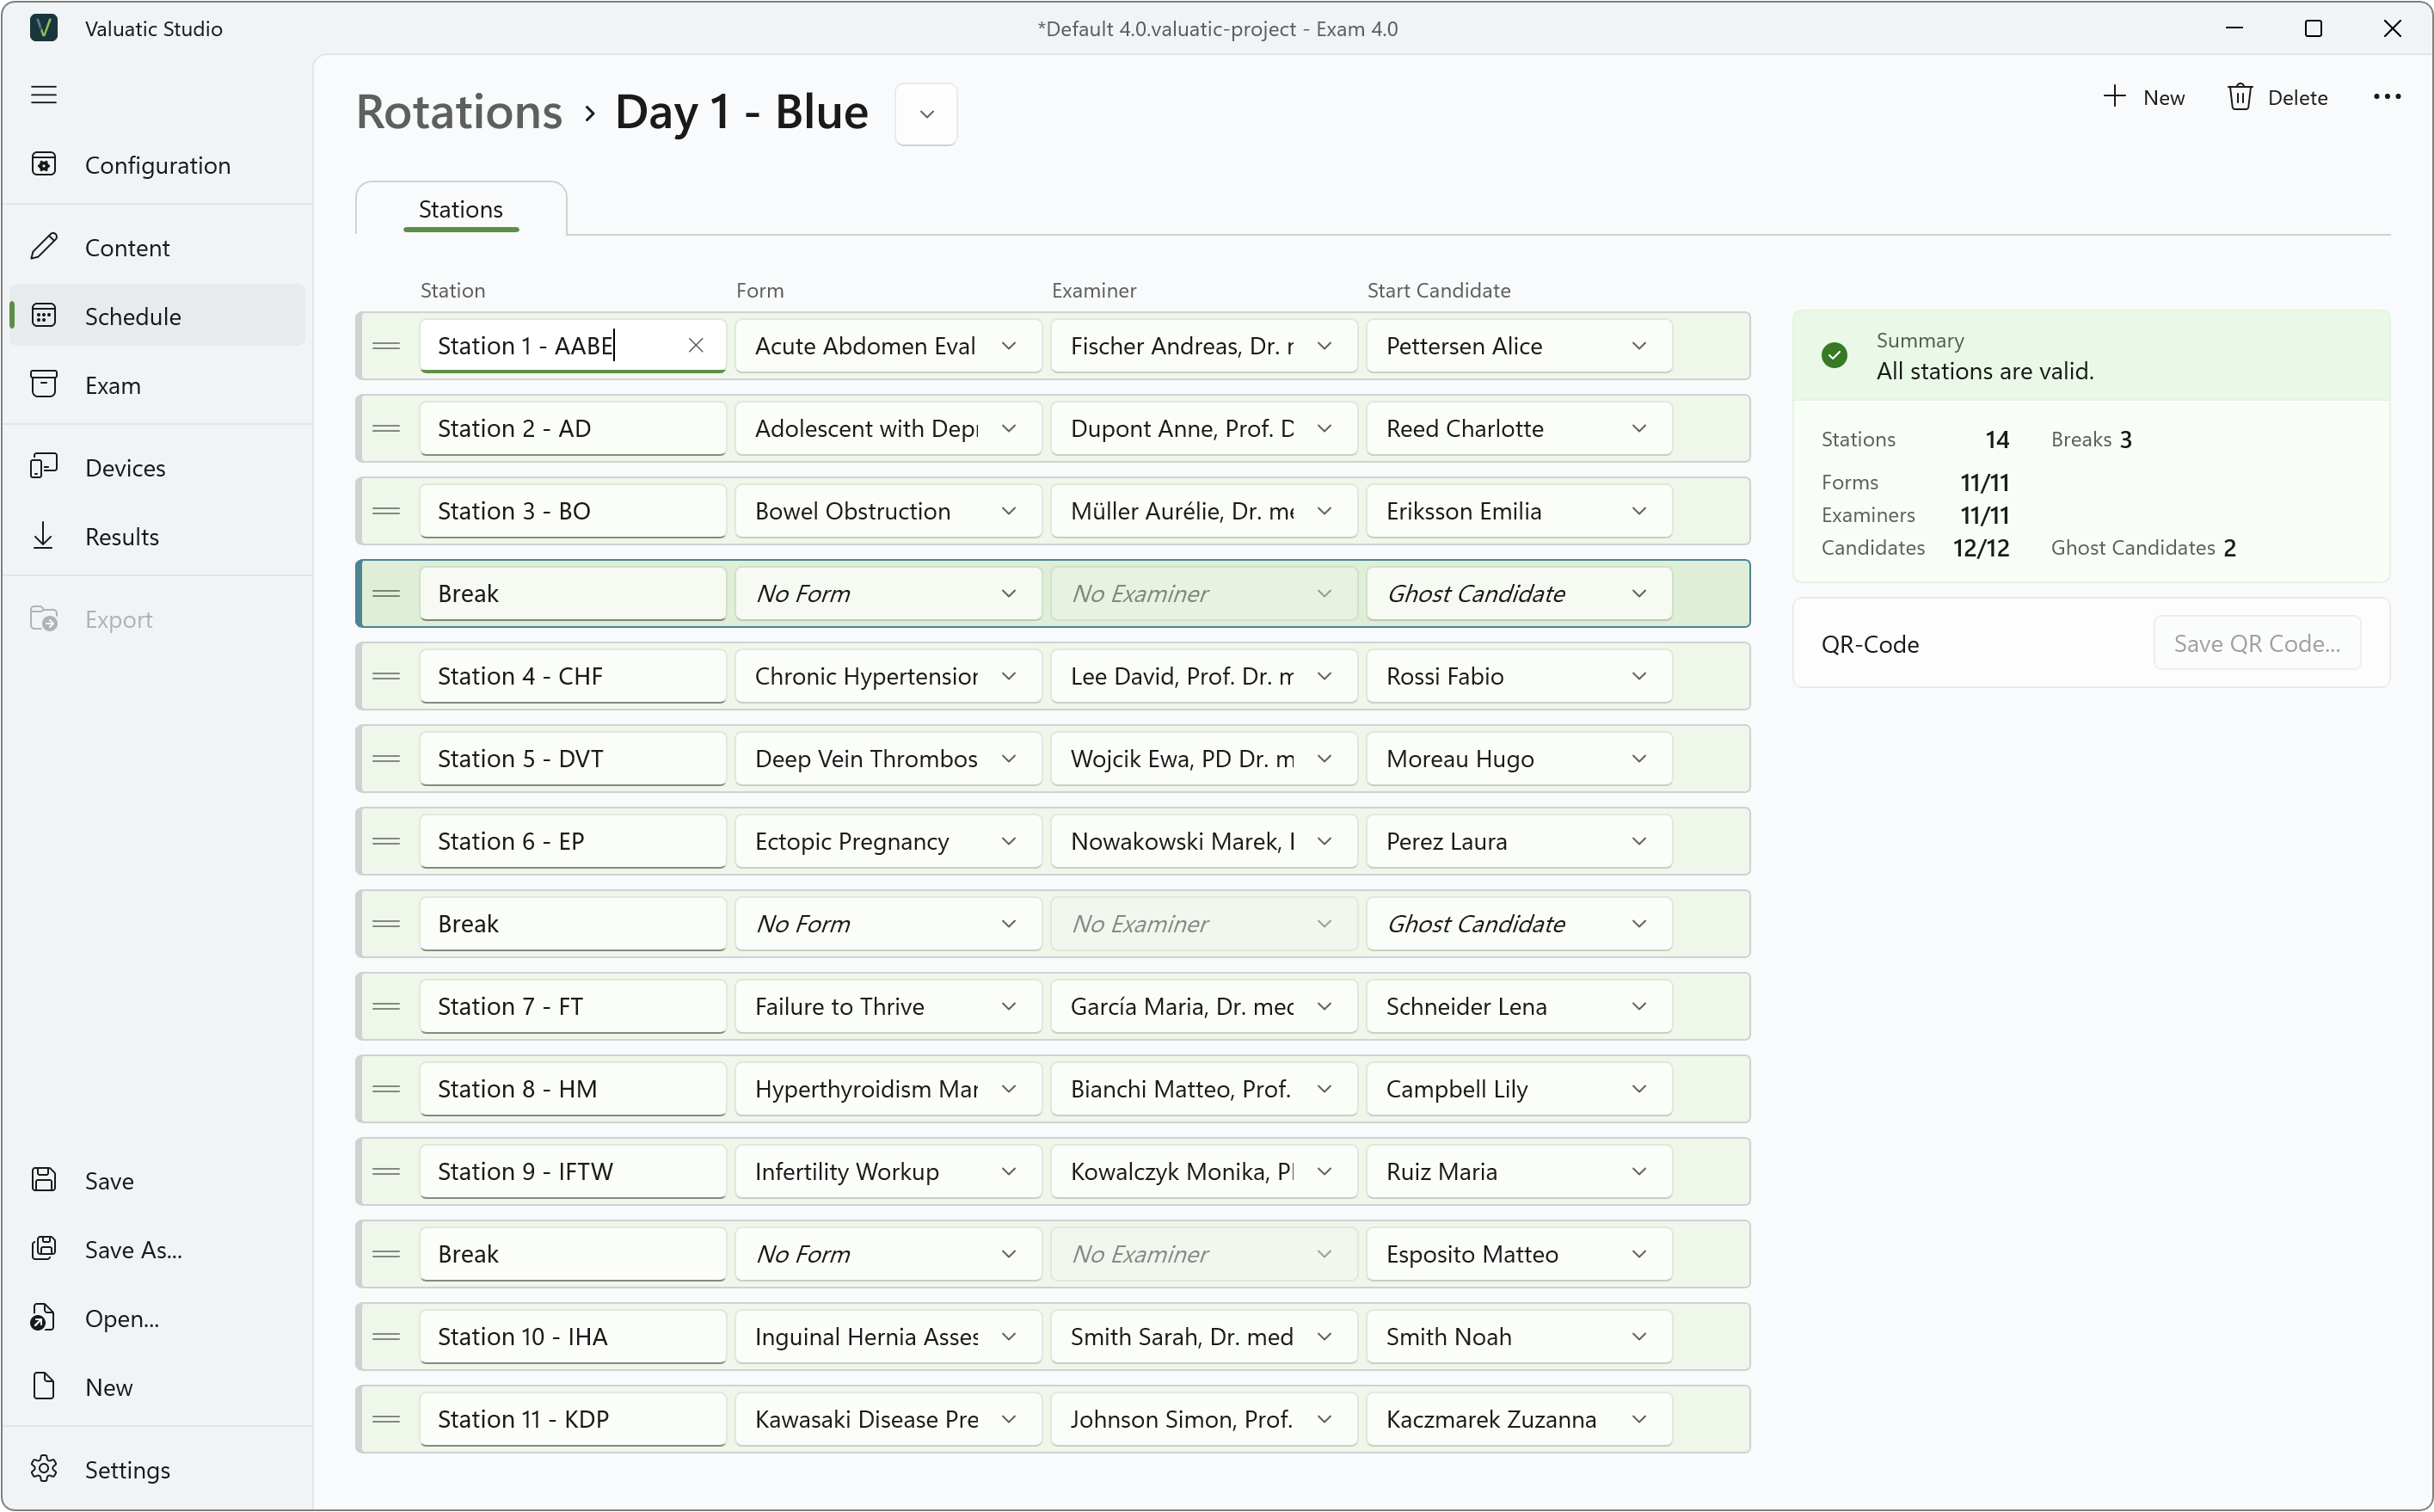This screenshot has height=1512, width=2434.
Task: Open the Smith Sarah examiner dropdown
Action: point(1203,1336)
